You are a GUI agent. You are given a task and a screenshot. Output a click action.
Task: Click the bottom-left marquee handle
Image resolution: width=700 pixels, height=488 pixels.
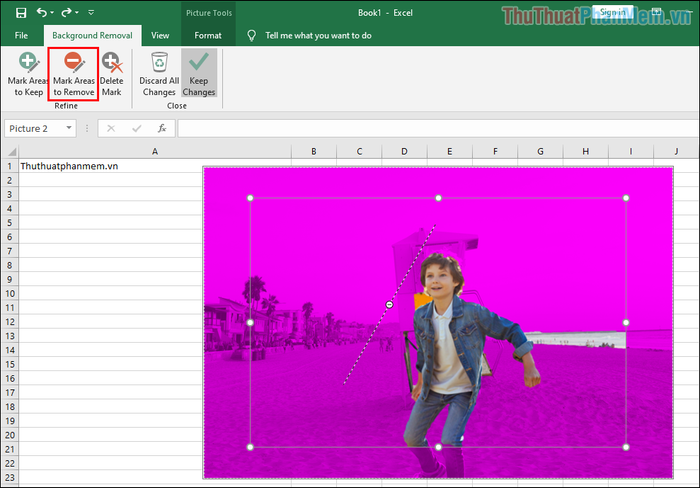(250, 447)
